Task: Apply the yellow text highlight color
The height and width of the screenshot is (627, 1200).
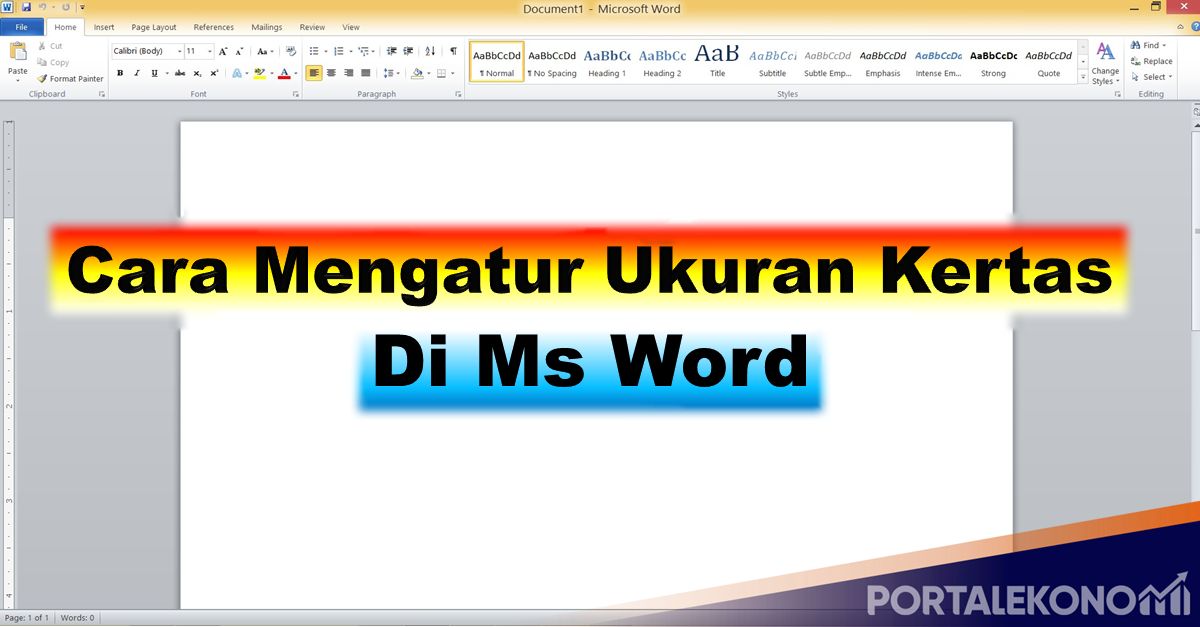Action: point(260,73)
